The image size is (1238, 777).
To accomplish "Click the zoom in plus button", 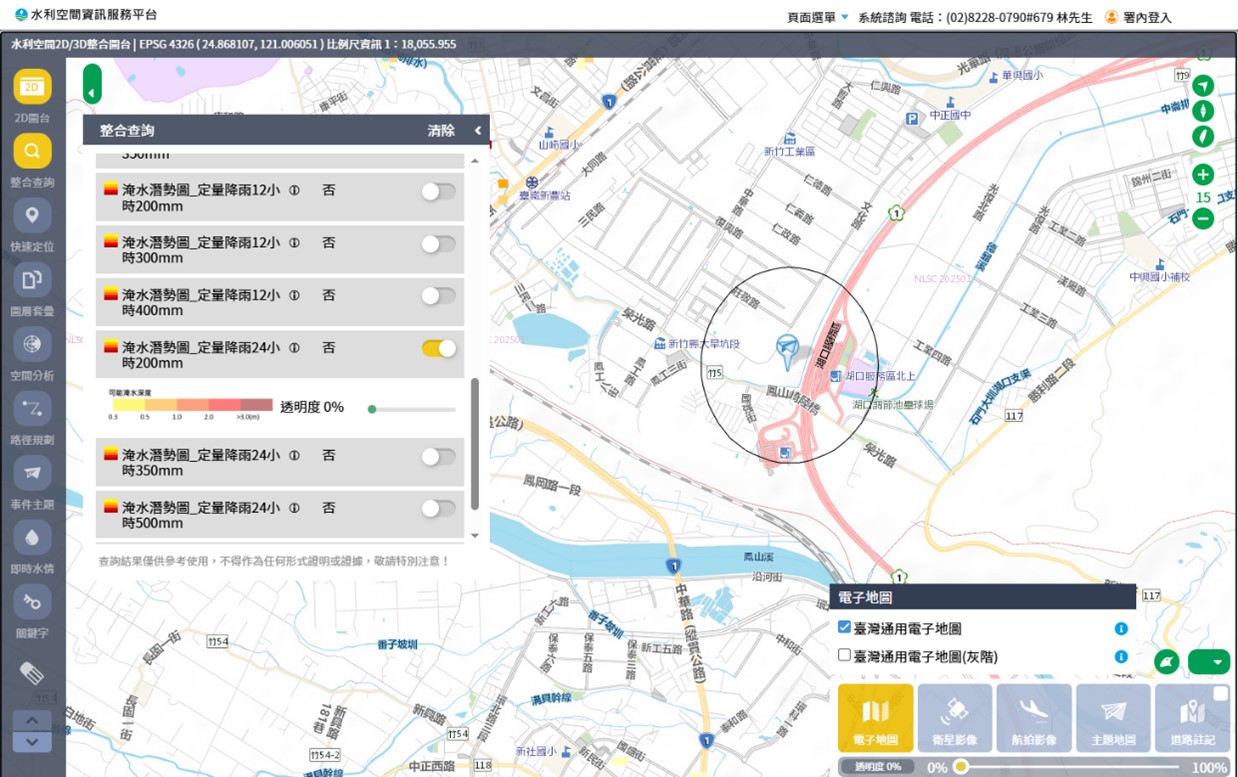I will pos(1203,174).
